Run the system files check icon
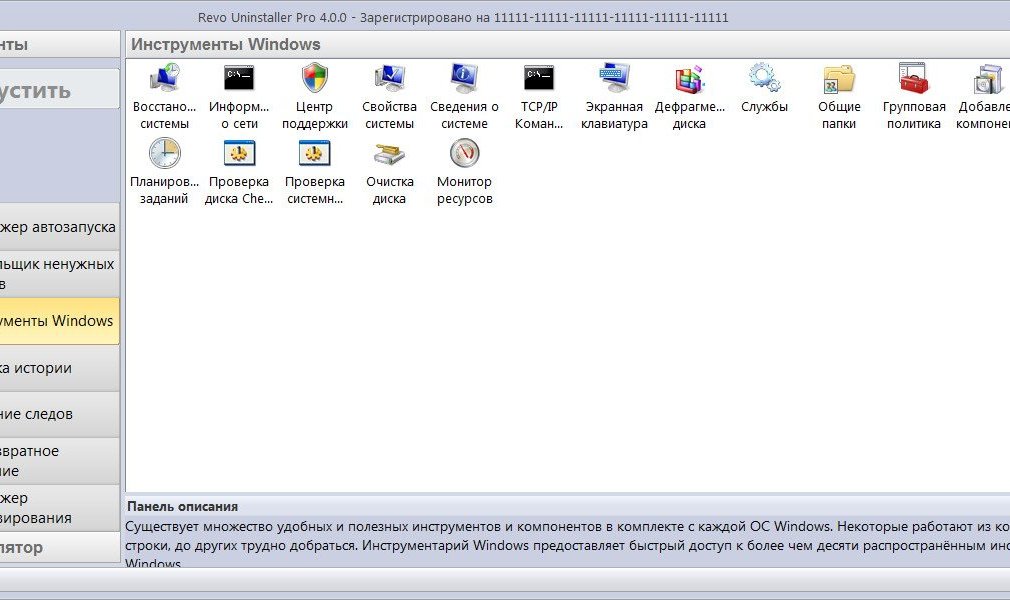The height and width of the screenshot is (600, 1010). 314,154
